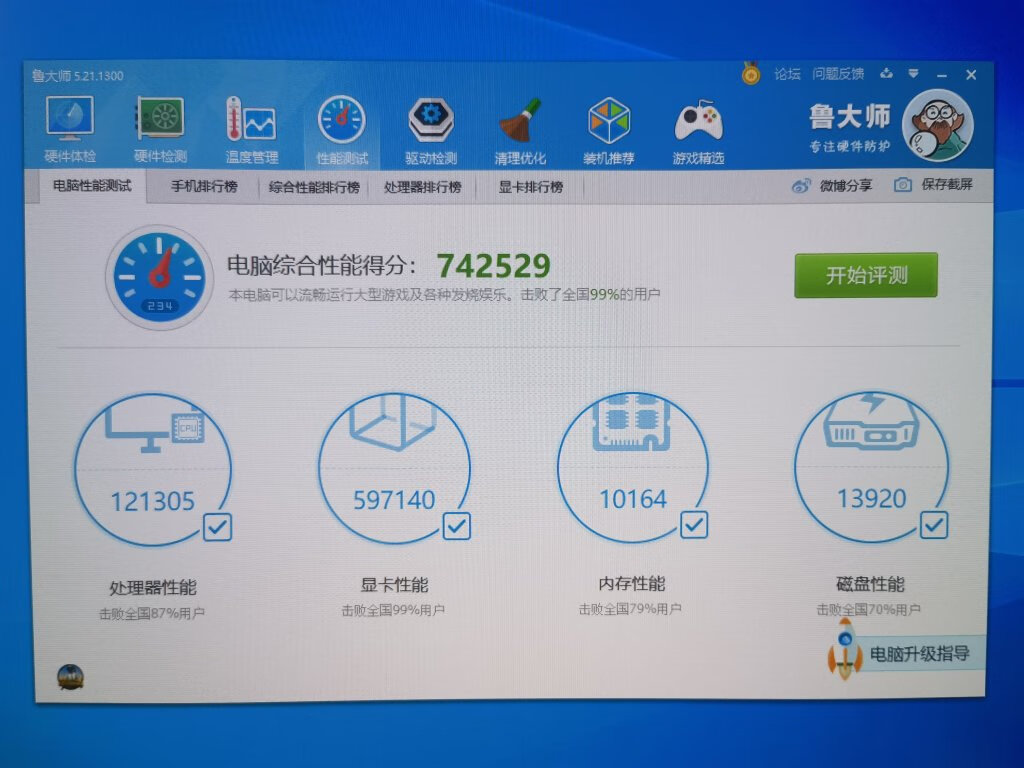The height and width of the screenshot is (768, 1024).
Task: Switch to 电脑性能测试 tab
Action: [x=92, y=186]
